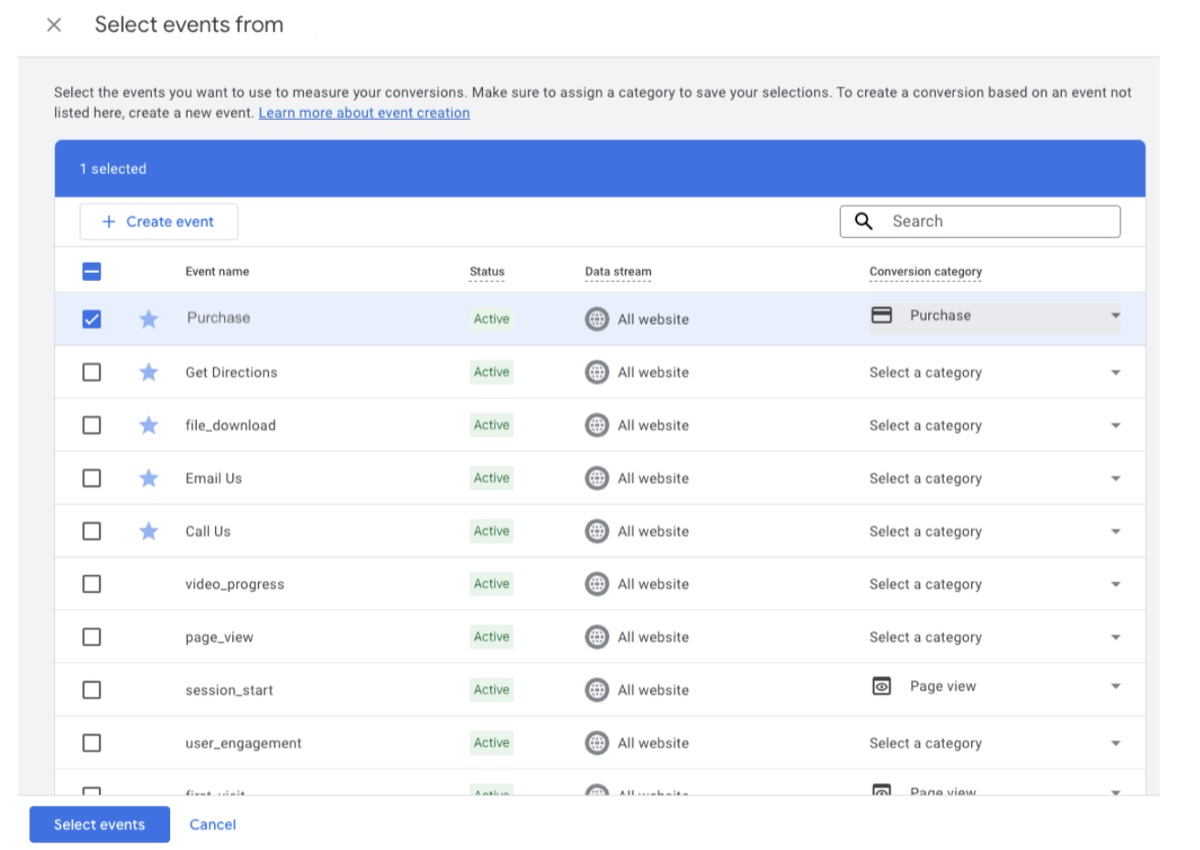Click the Active status badge for Purchase
The width and height of the screenshot is (1200, 850).
click(491, 319)
